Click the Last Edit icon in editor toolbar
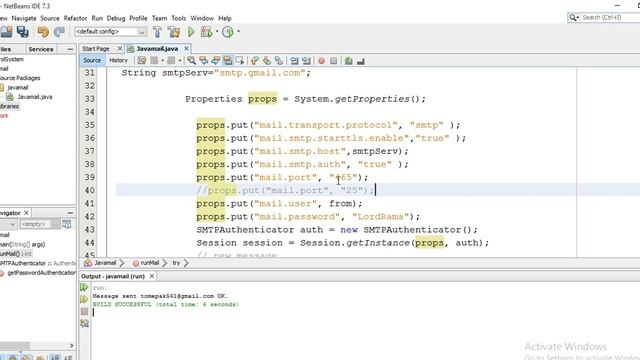The width and height of the screenshot is (640, 360). (142, 61)
